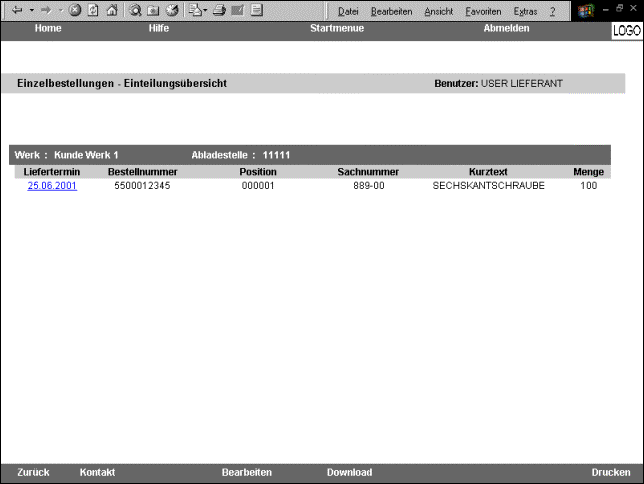Click position value 000001
This screenshot has width=644, height=484.
pyautogui.click(x=258, y=186)
